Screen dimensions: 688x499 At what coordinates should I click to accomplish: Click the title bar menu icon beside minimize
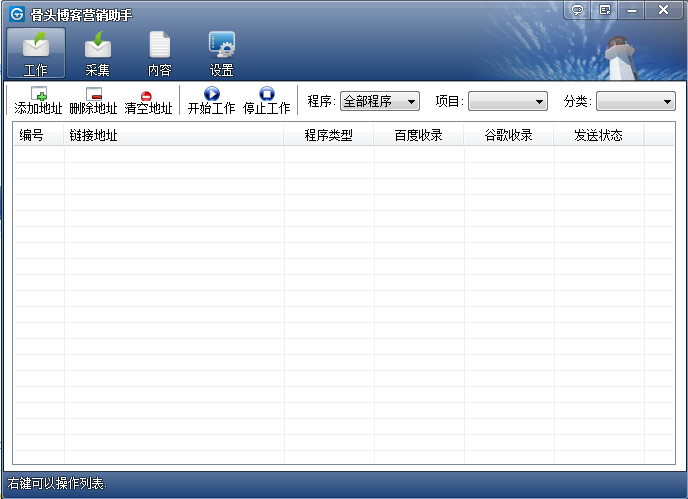605,10
